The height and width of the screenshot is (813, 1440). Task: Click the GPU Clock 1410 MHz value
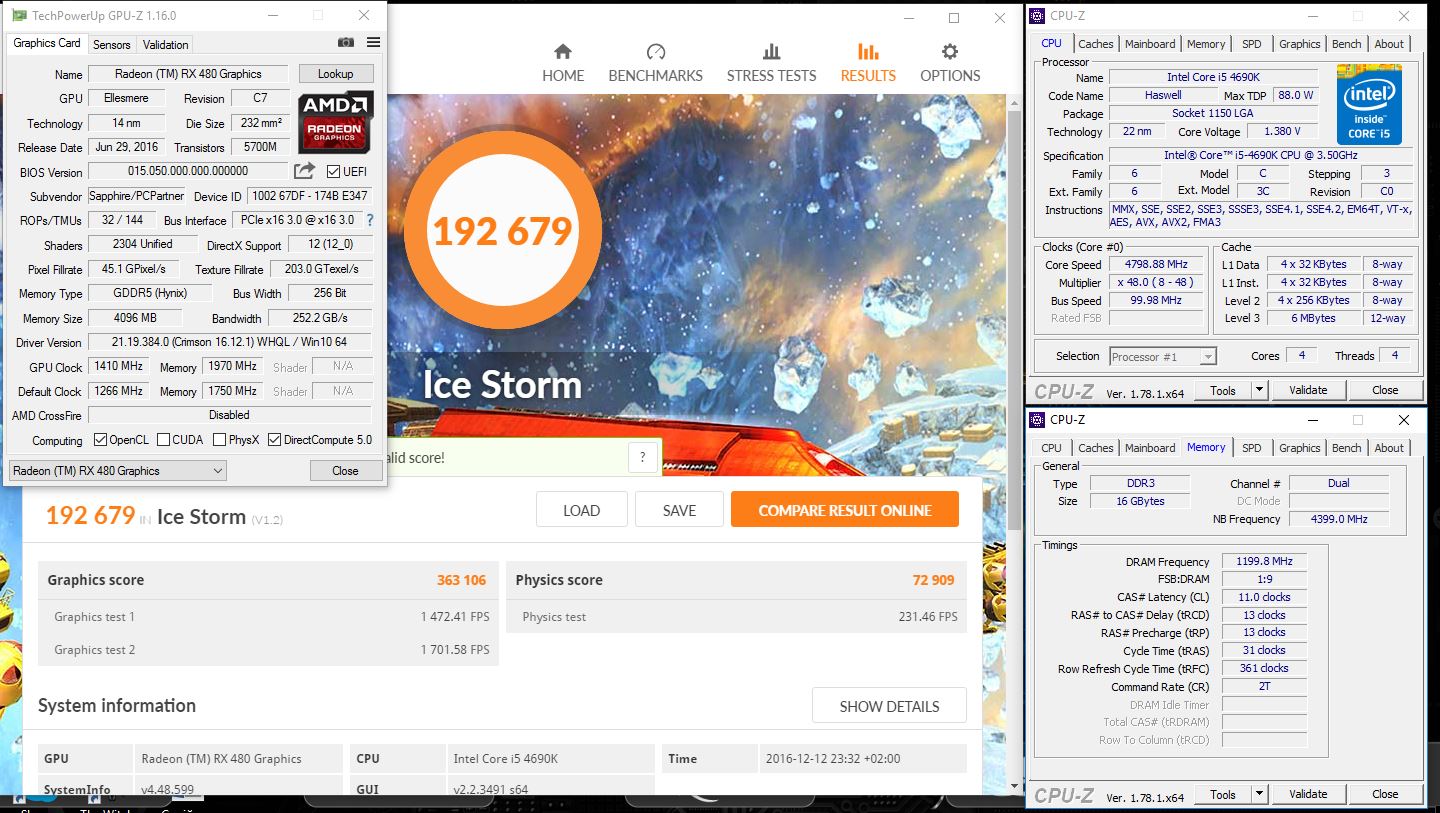pos(118,367)
